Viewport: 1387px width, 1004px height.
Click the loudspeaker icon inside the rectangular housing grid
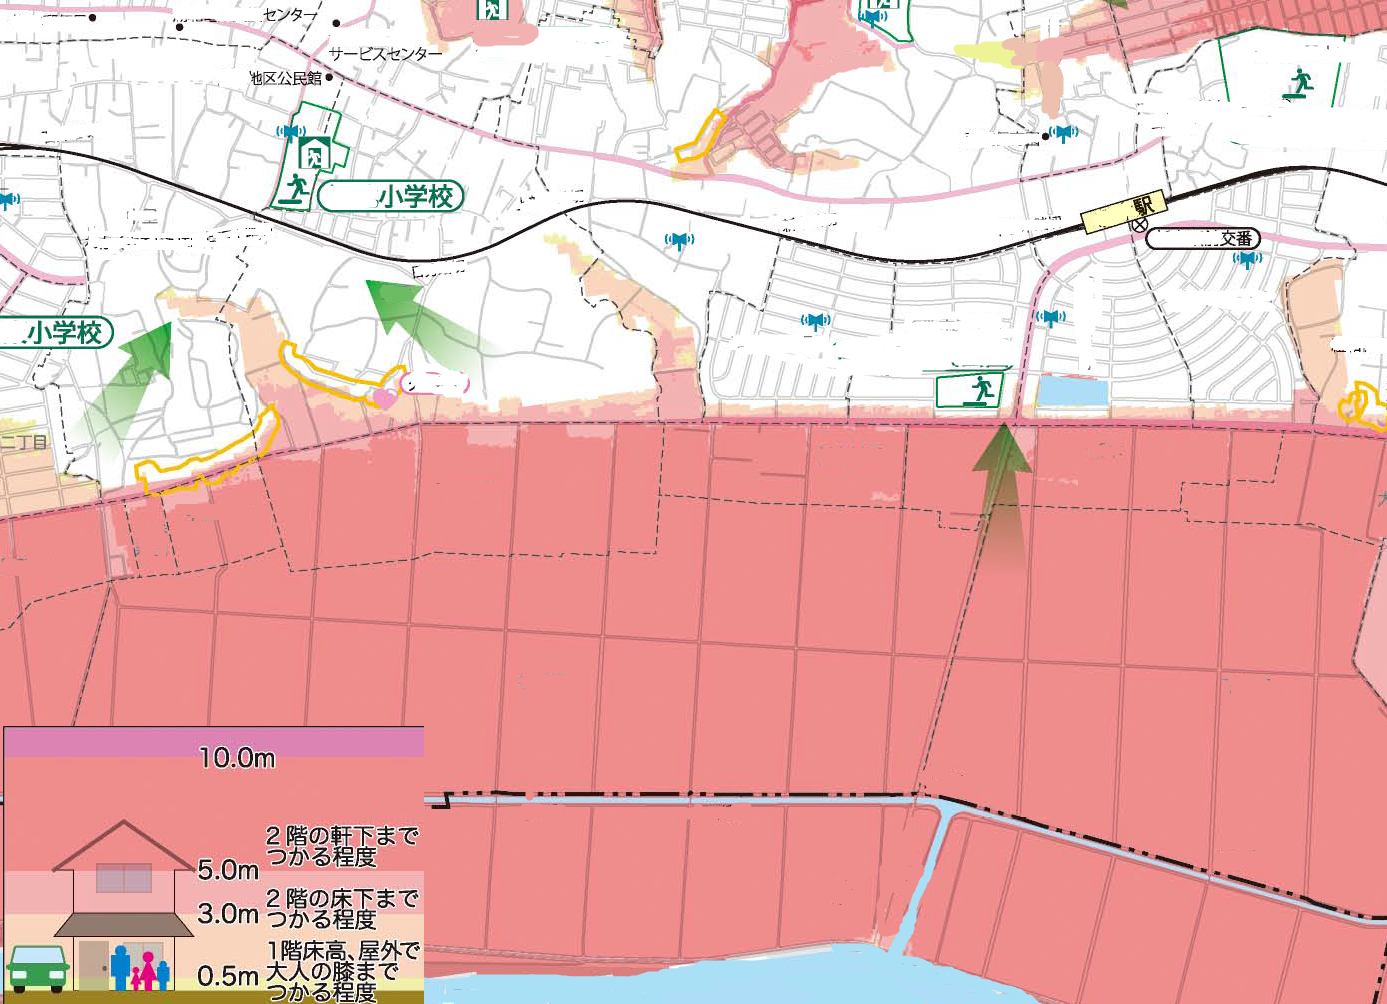(x=816, y=321)
